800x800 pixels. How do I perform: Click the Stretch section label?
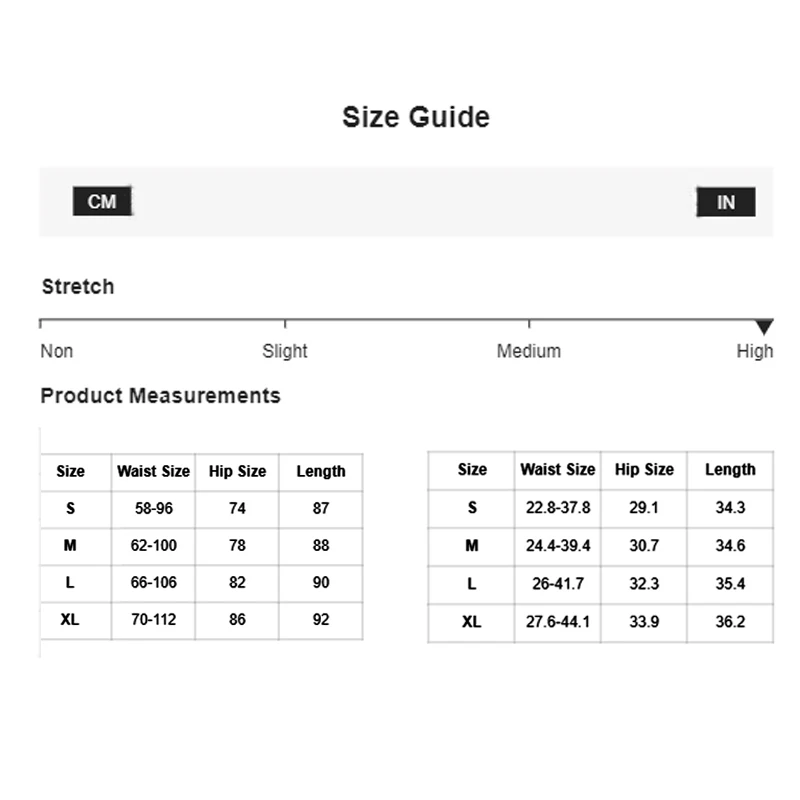tap(78, 287)
